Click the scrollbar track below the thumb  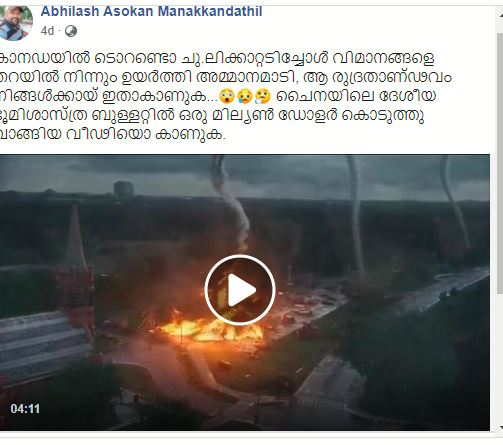[500, 358]
